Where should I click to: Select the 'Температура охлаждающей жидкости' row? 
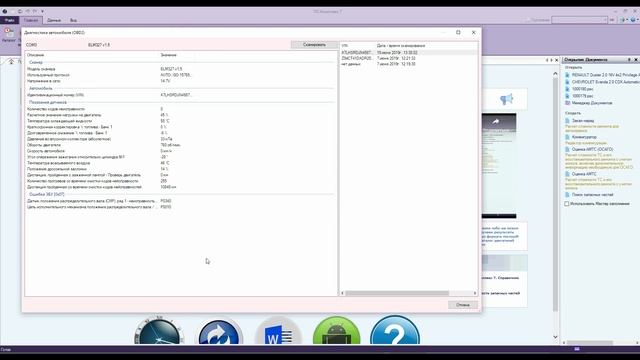[x=180, y=121]
